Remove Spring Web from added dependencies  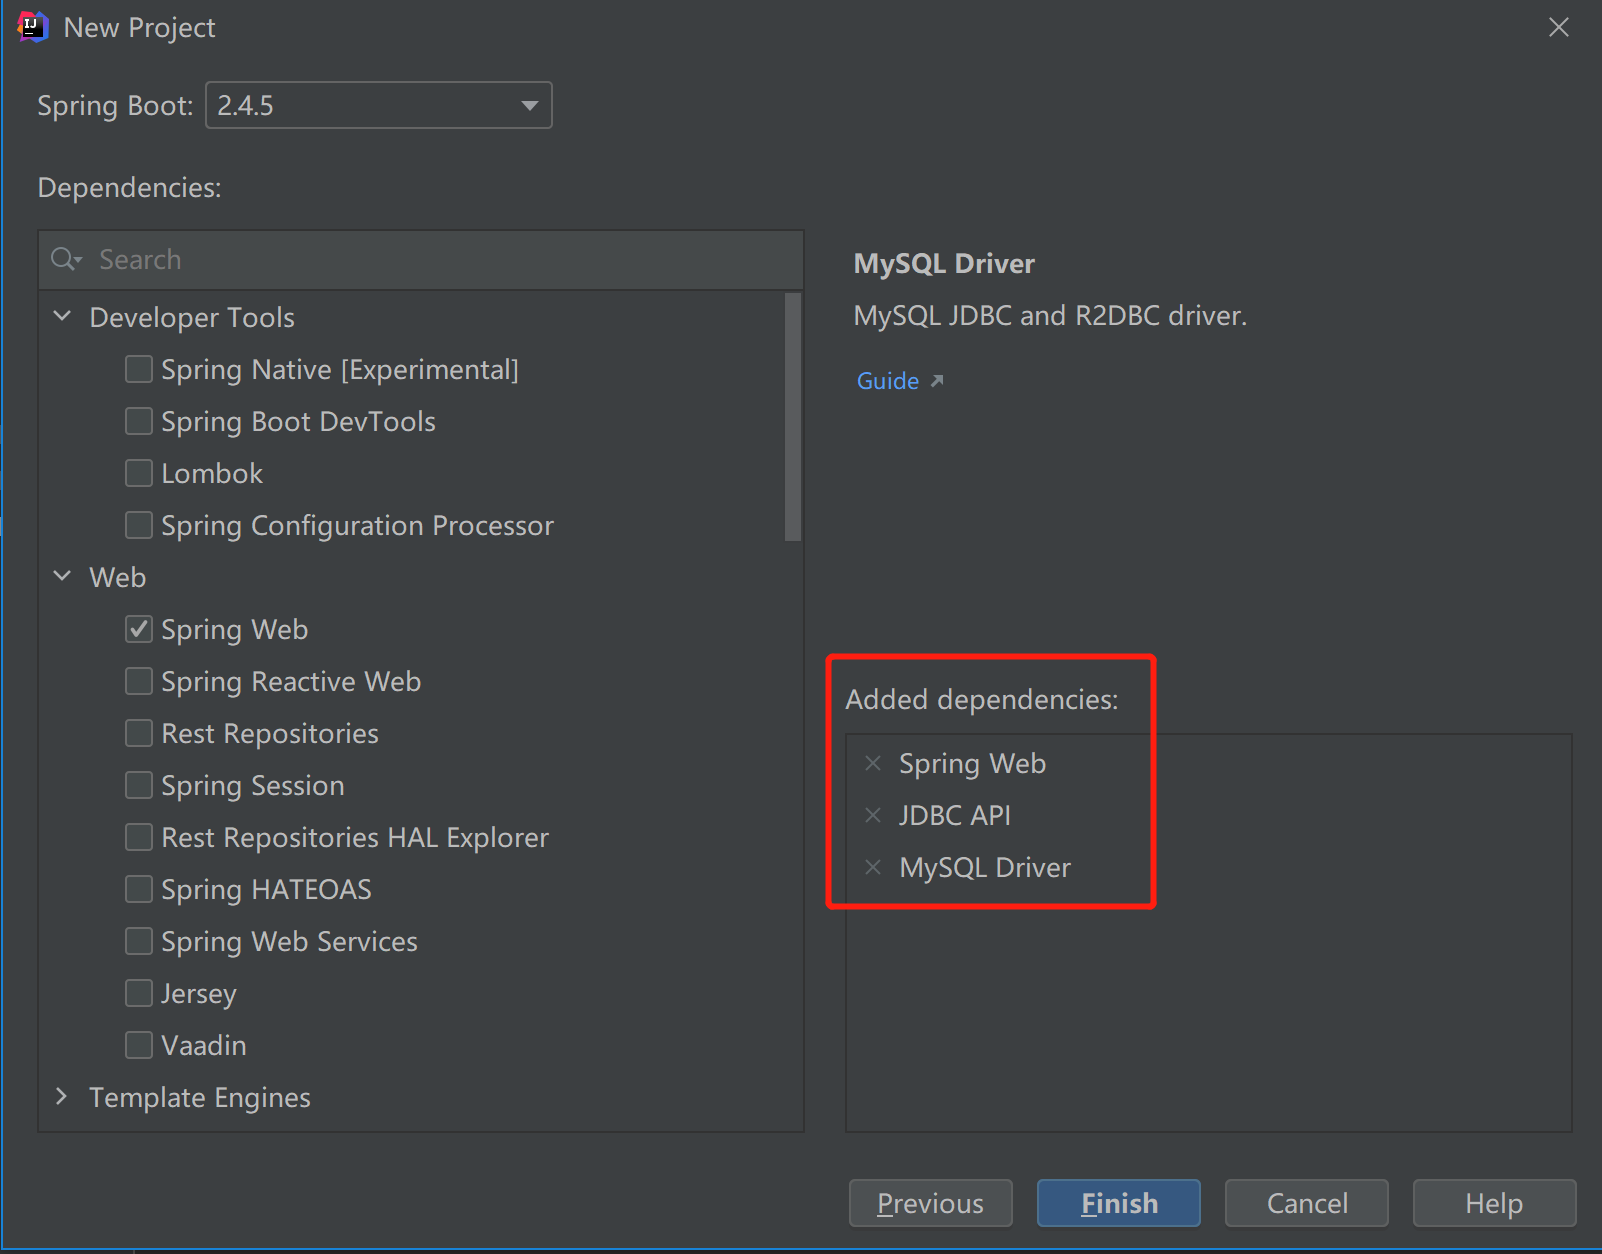[x=873, y=764]
